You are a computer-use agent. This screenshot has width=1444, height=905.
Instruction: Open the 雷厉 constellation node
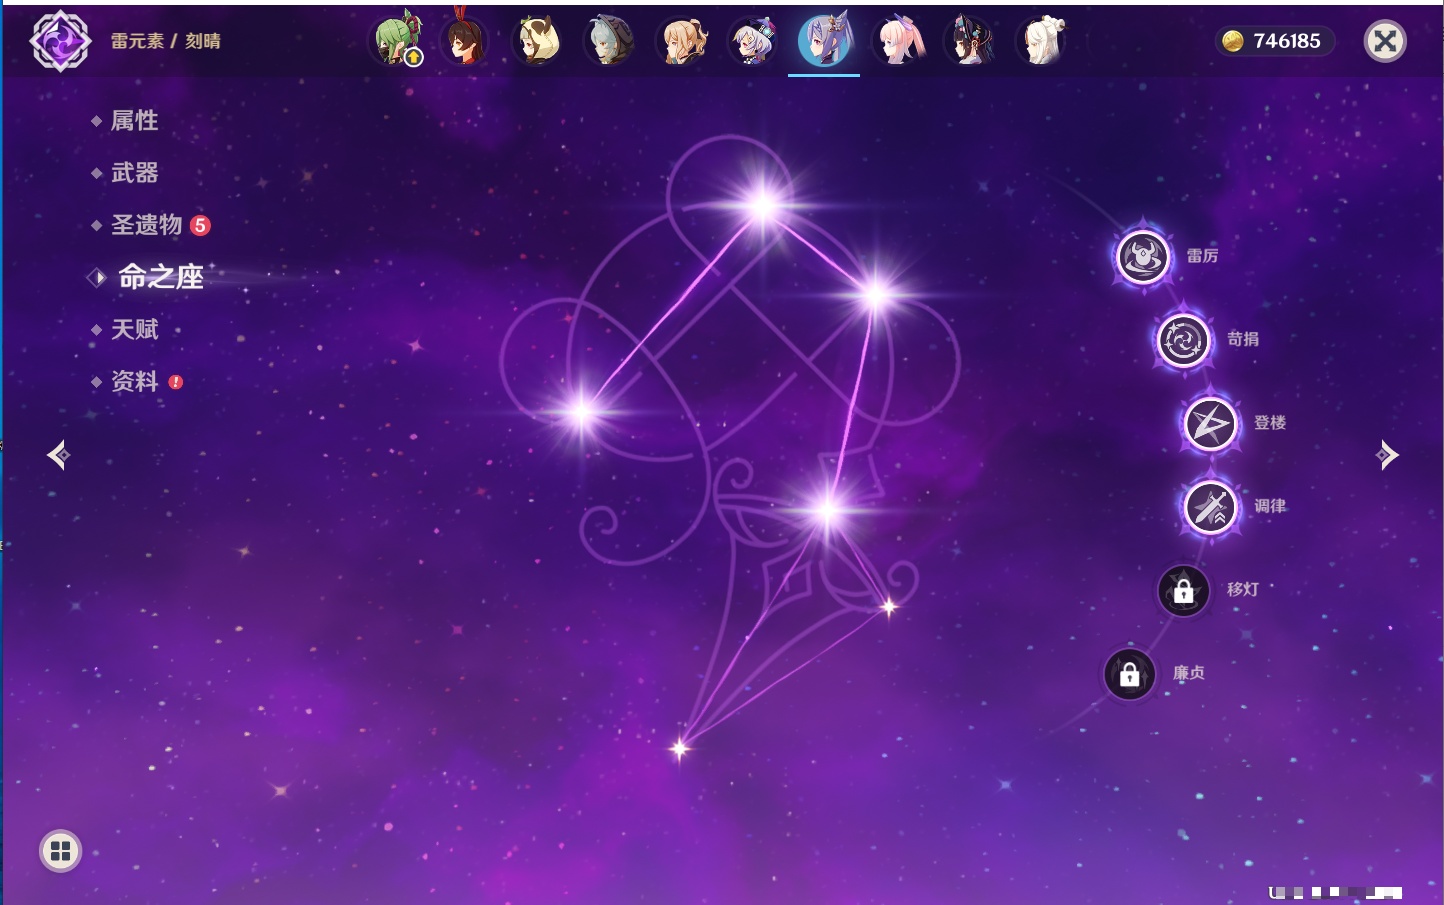coord(1143,256)
